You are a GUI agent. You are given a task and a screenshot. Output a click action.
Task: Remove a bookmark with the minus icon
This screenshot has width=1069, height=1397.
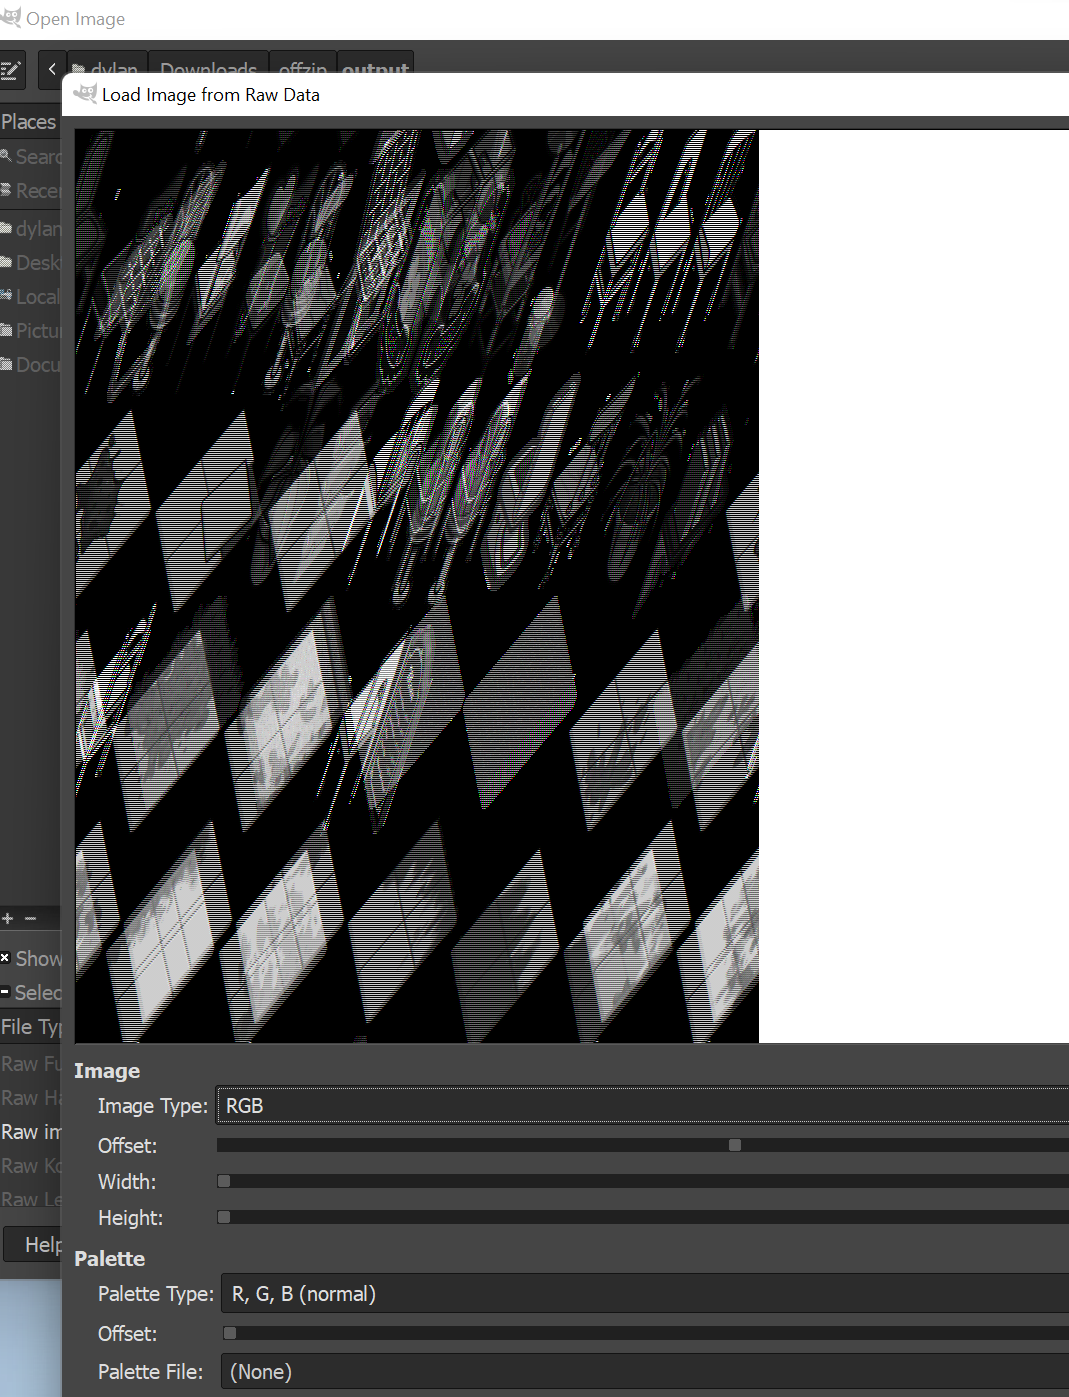pos(31,918)
